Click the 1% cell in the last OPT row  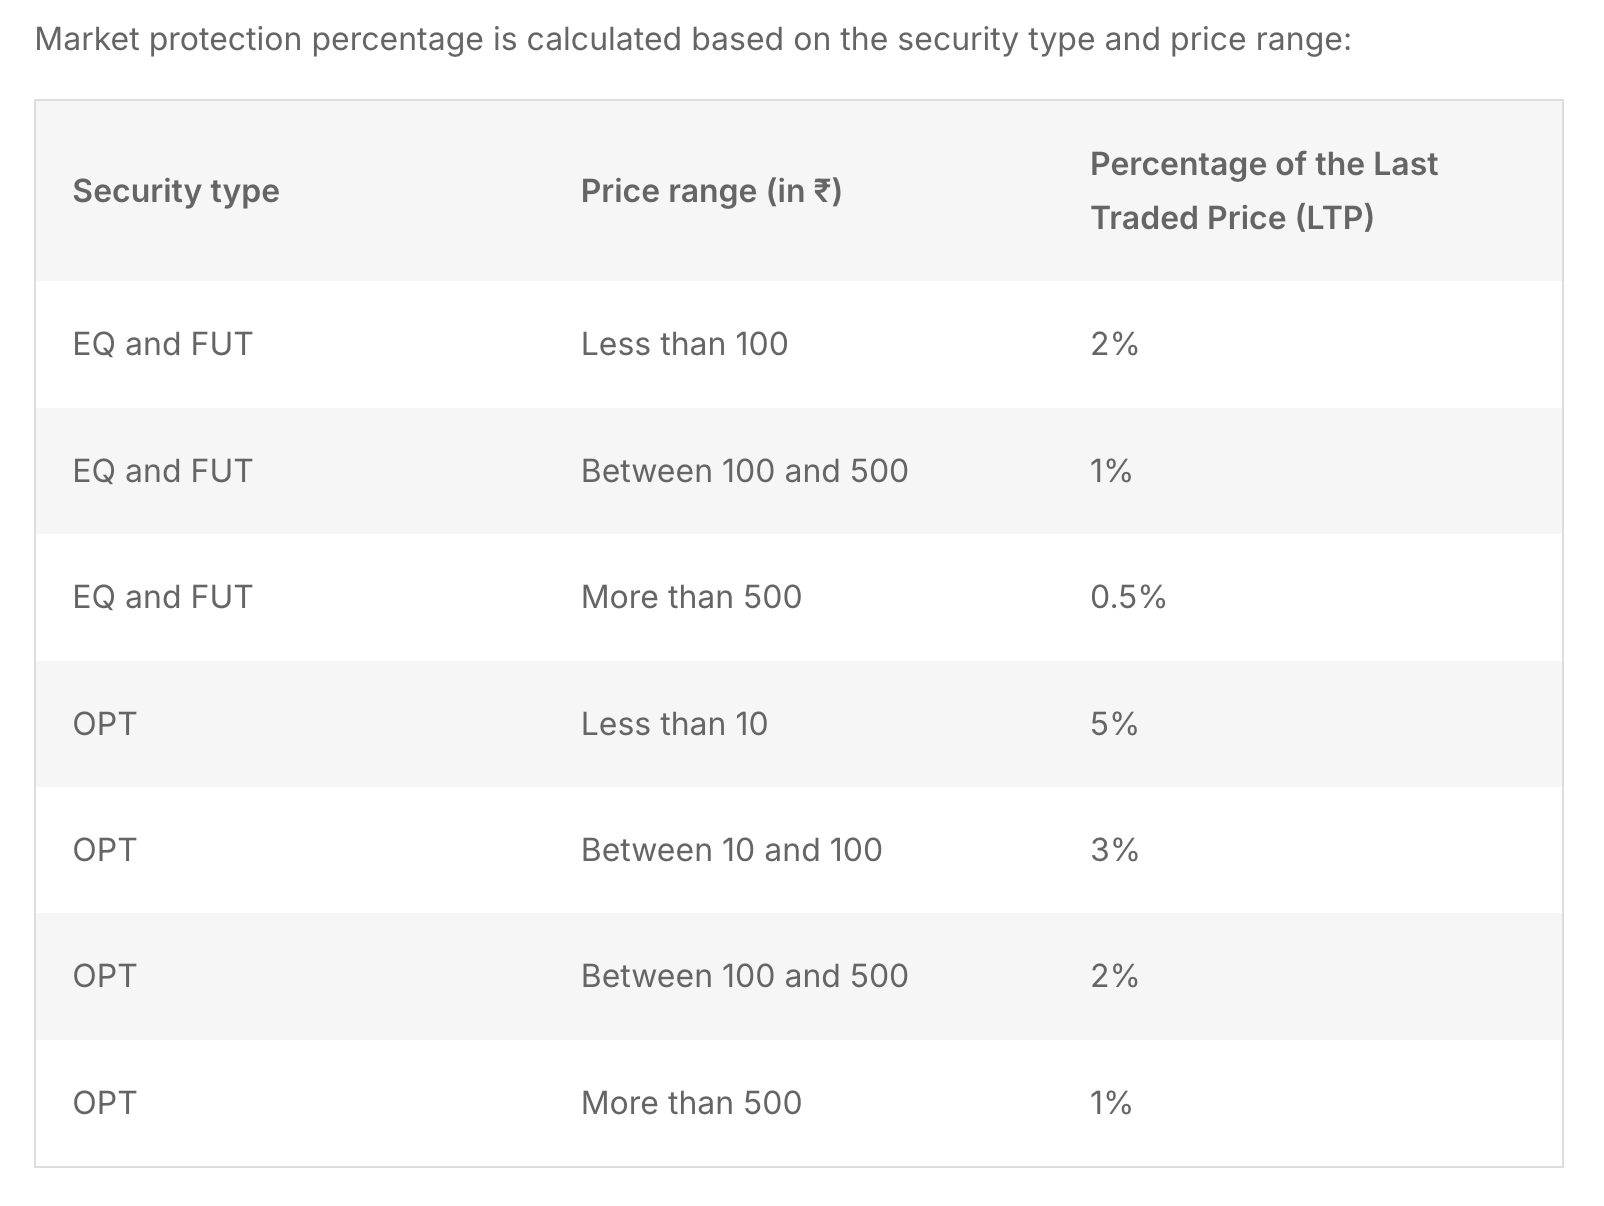1111,1103
